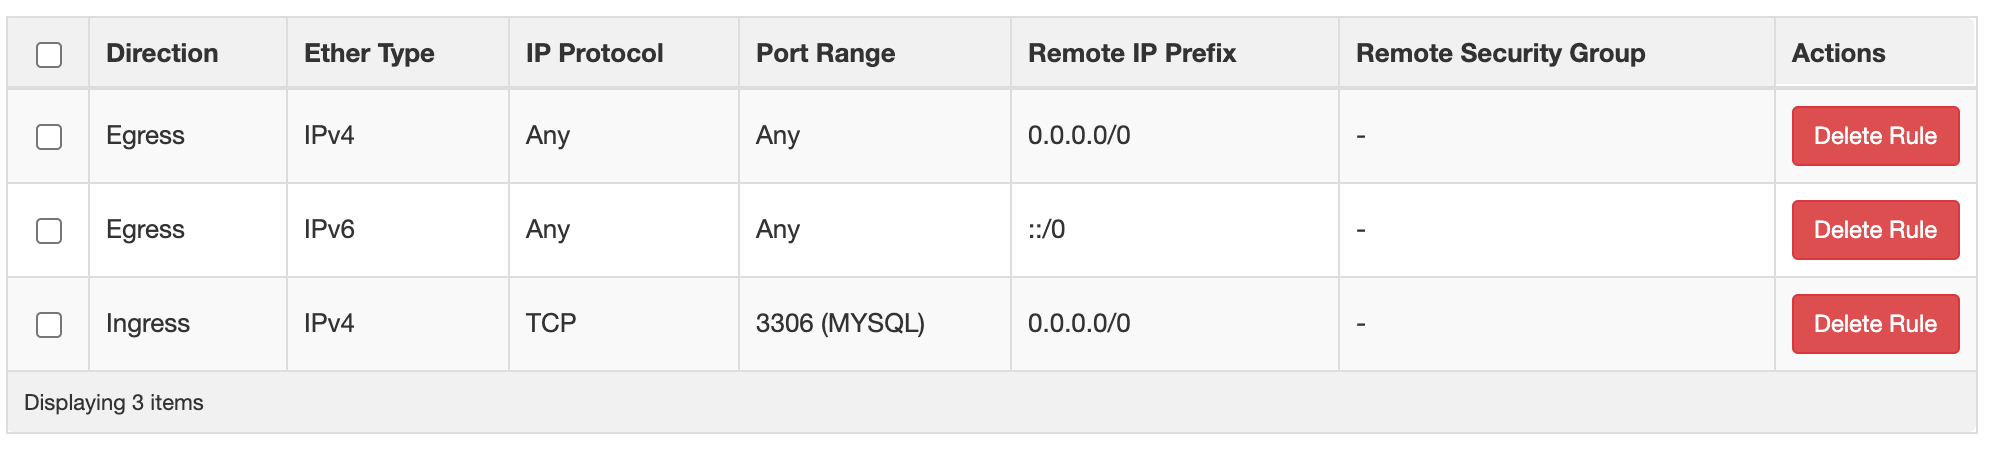
Task: Toggle the select-all checkbox in the header
Action: tap(49, 54)
